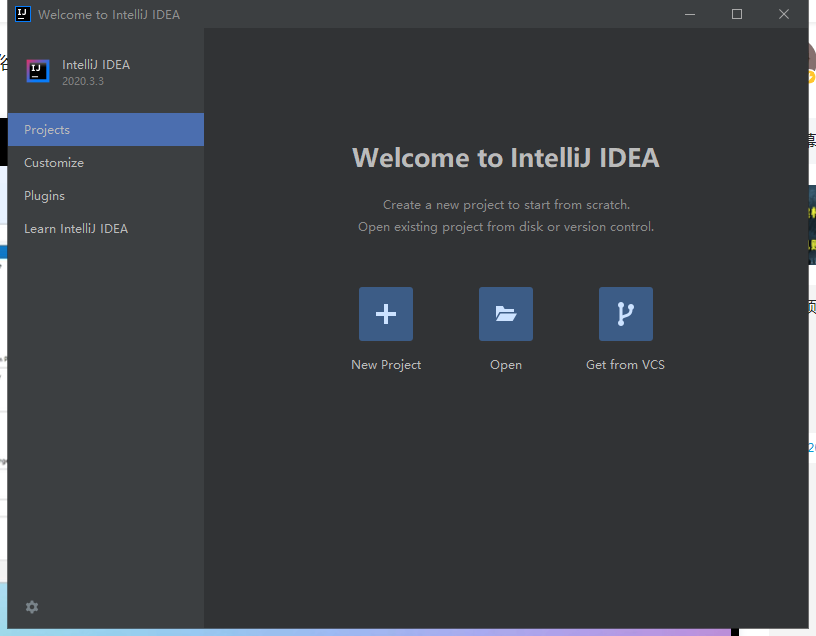Click the Open folder icon
The width and height of the screenshot is (816, 636).
click(506, 314)
